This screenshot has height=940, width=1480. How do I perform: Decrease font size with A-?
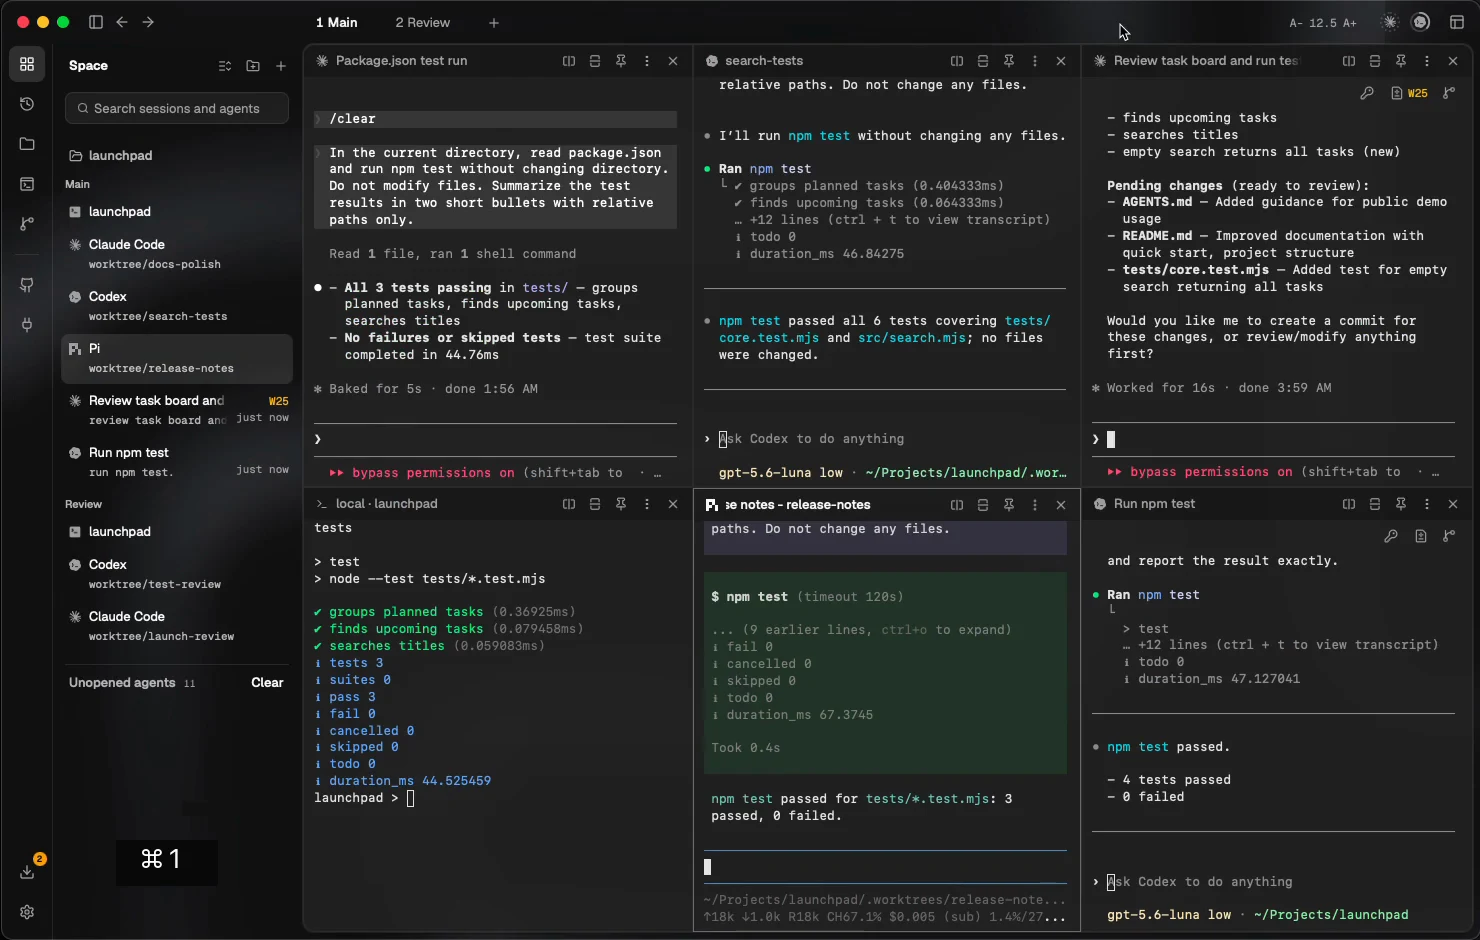pos(1296,23)
